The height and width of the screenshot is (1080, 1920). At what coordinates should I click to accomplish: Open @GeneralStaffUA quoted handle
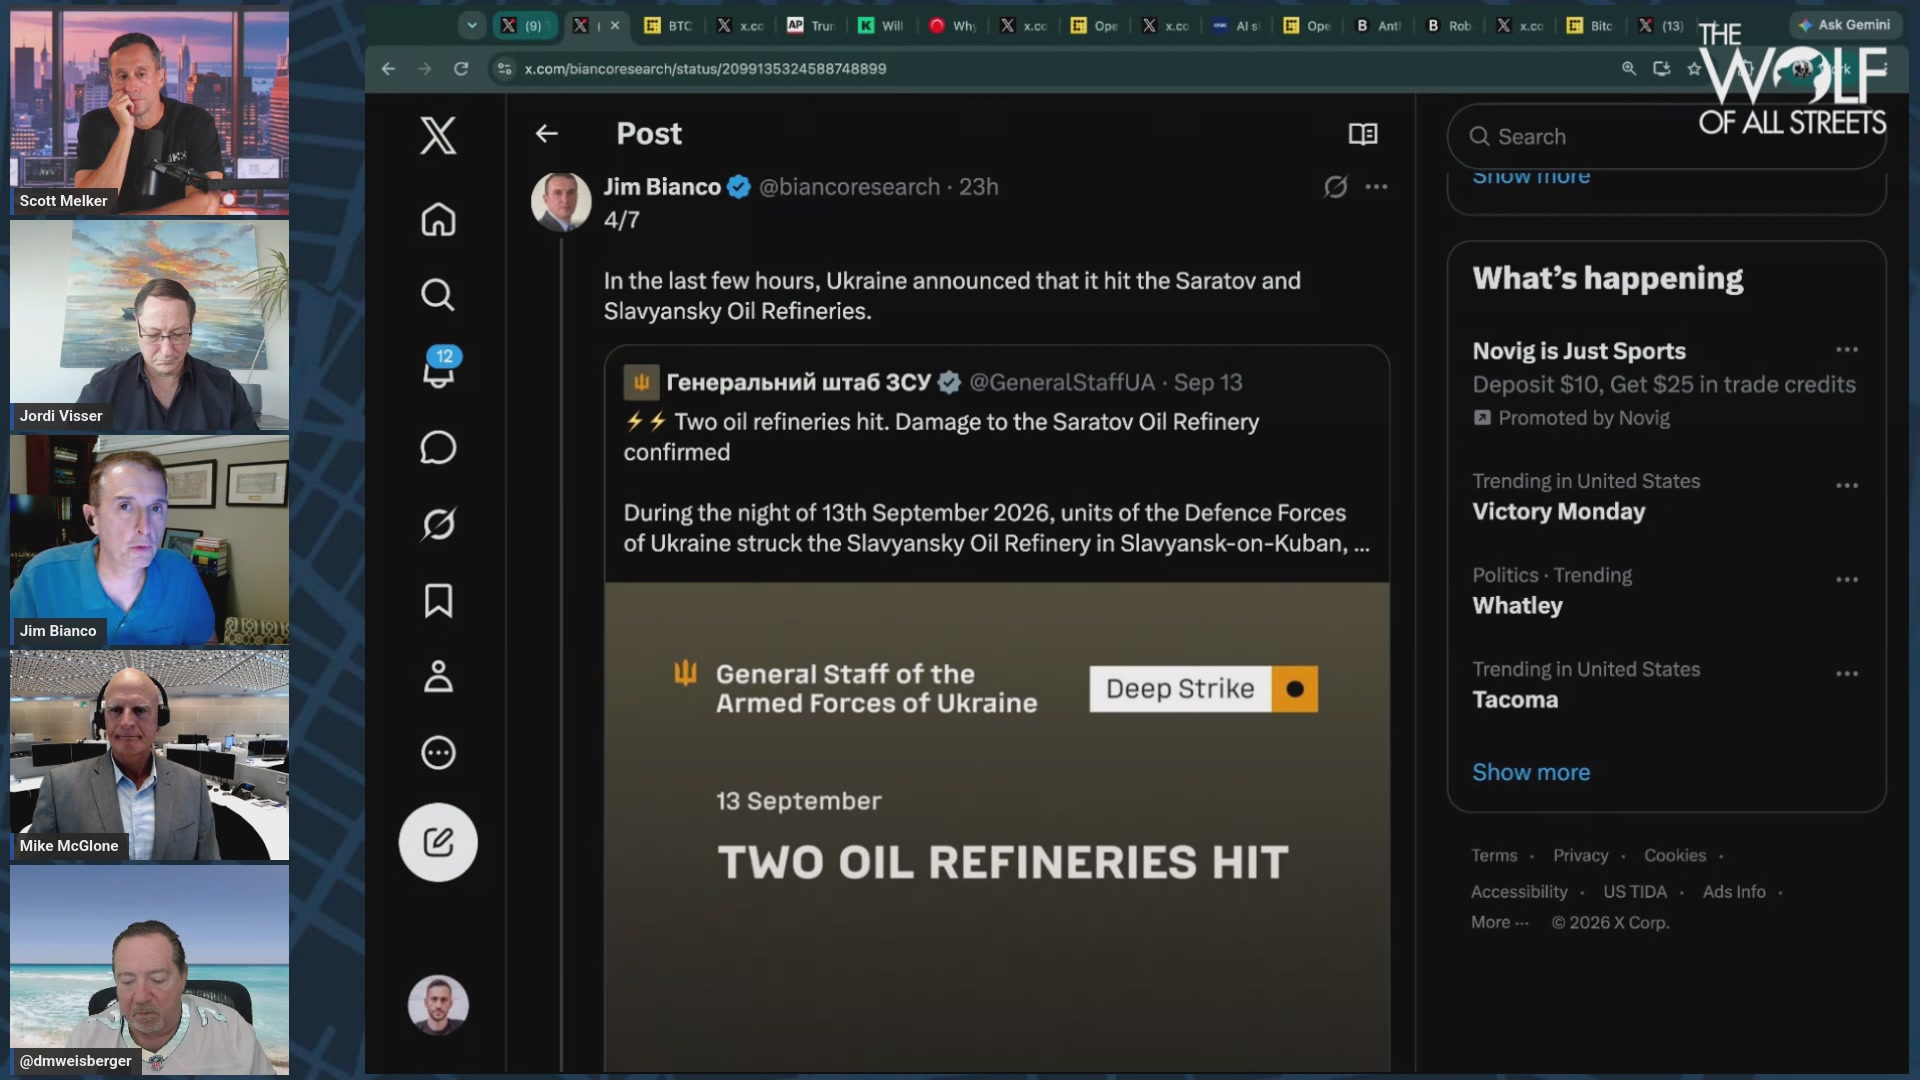1062,383
